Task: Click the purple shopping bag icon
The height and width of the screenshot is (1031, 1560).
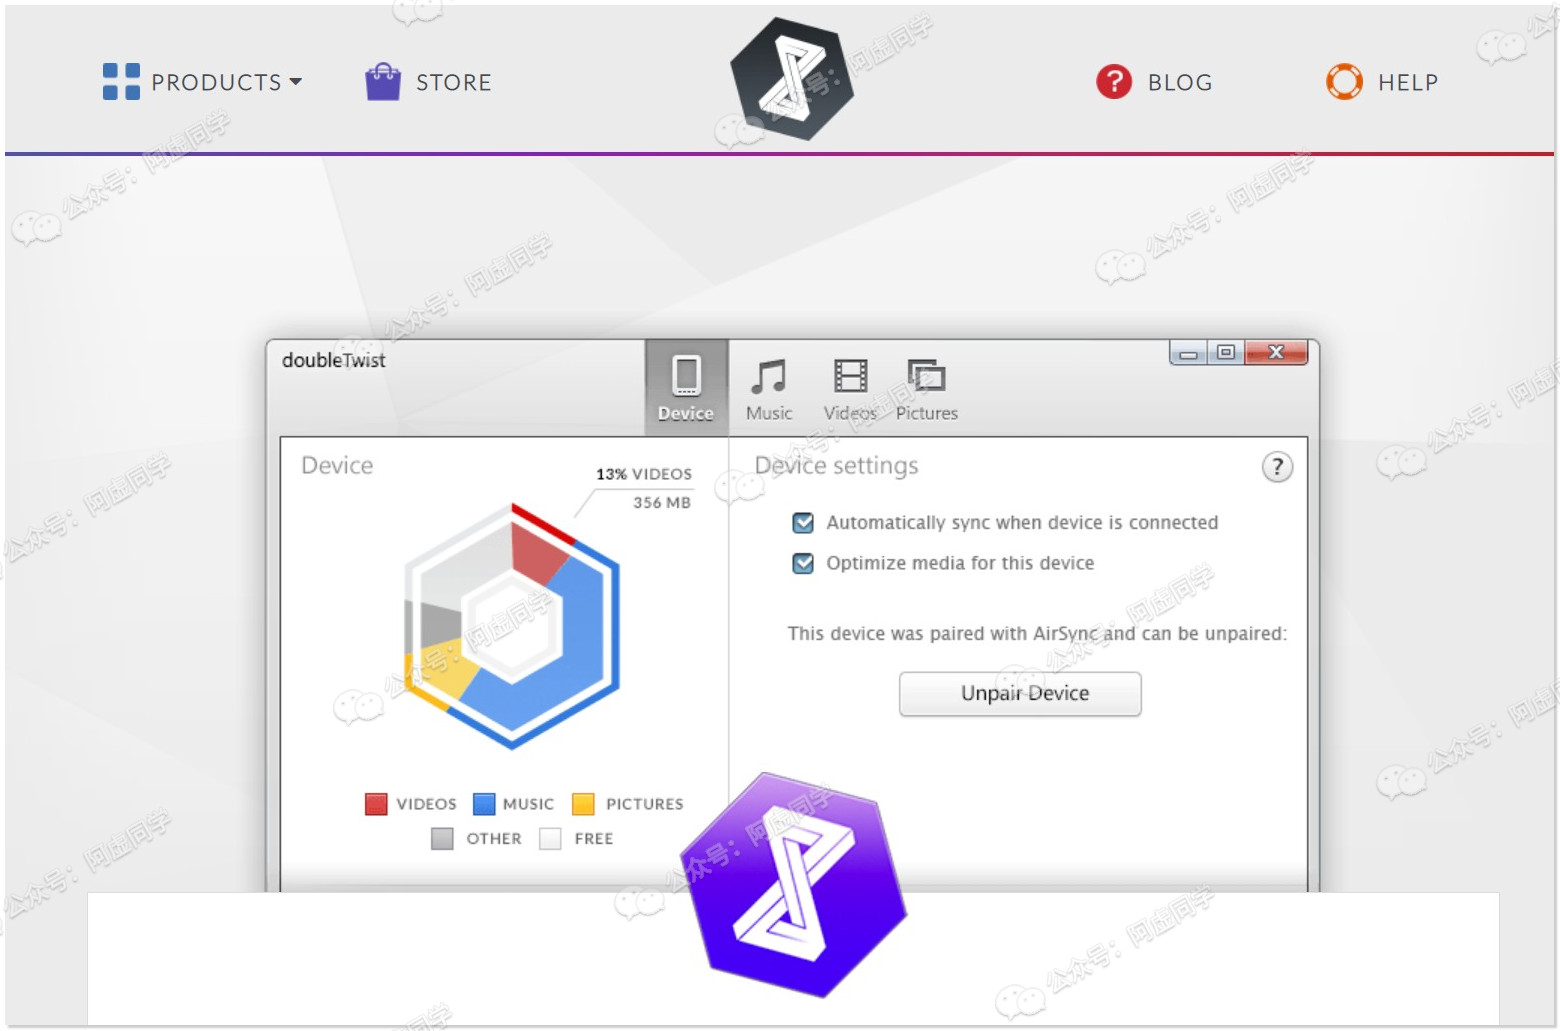Action: [383, 82]
